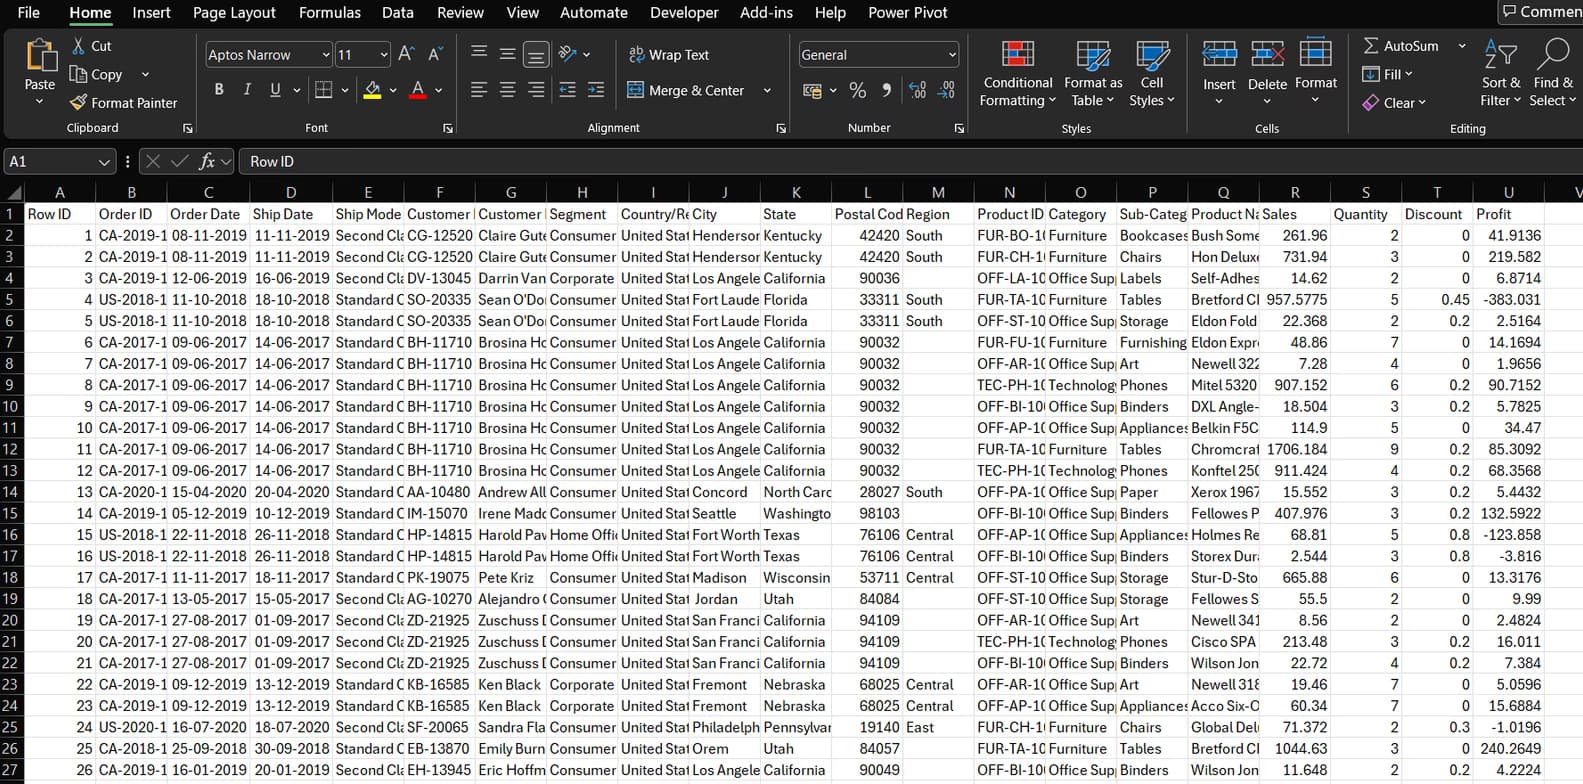The width and height of the screenshot is (1583, 784).
Task: Center text horizontally
Action: [x=508, y=90]
